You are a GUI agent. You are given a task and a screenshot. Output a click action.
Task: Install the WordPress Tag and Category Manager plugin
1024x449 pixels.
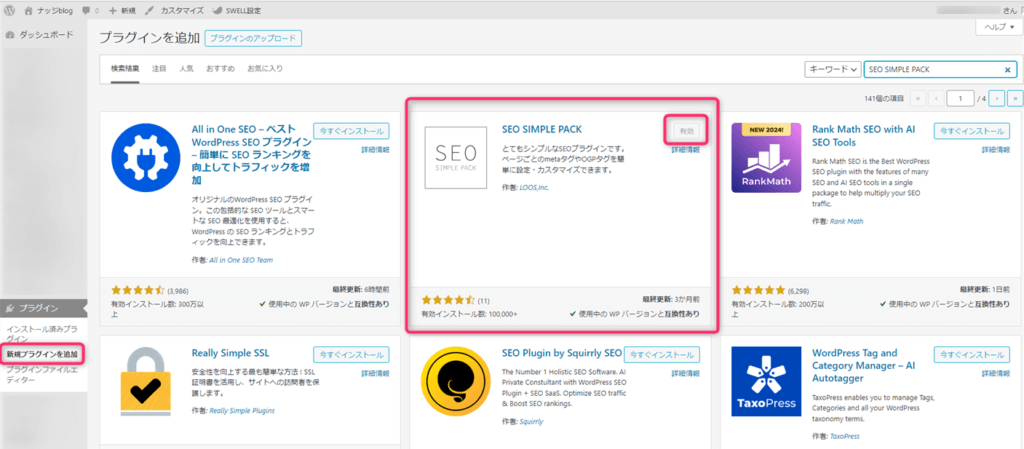click(972, 355)
